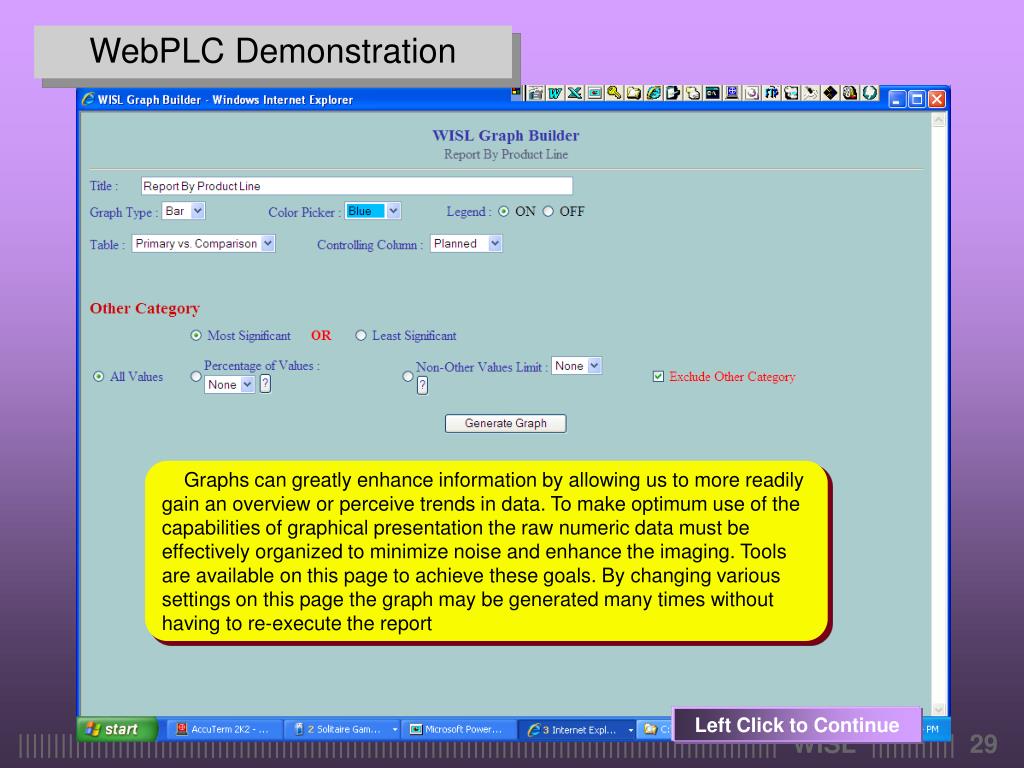Click the 'Report By Product Line' subtitle text
Viewport: 1024px width, 768px height.
coord(505,155)
